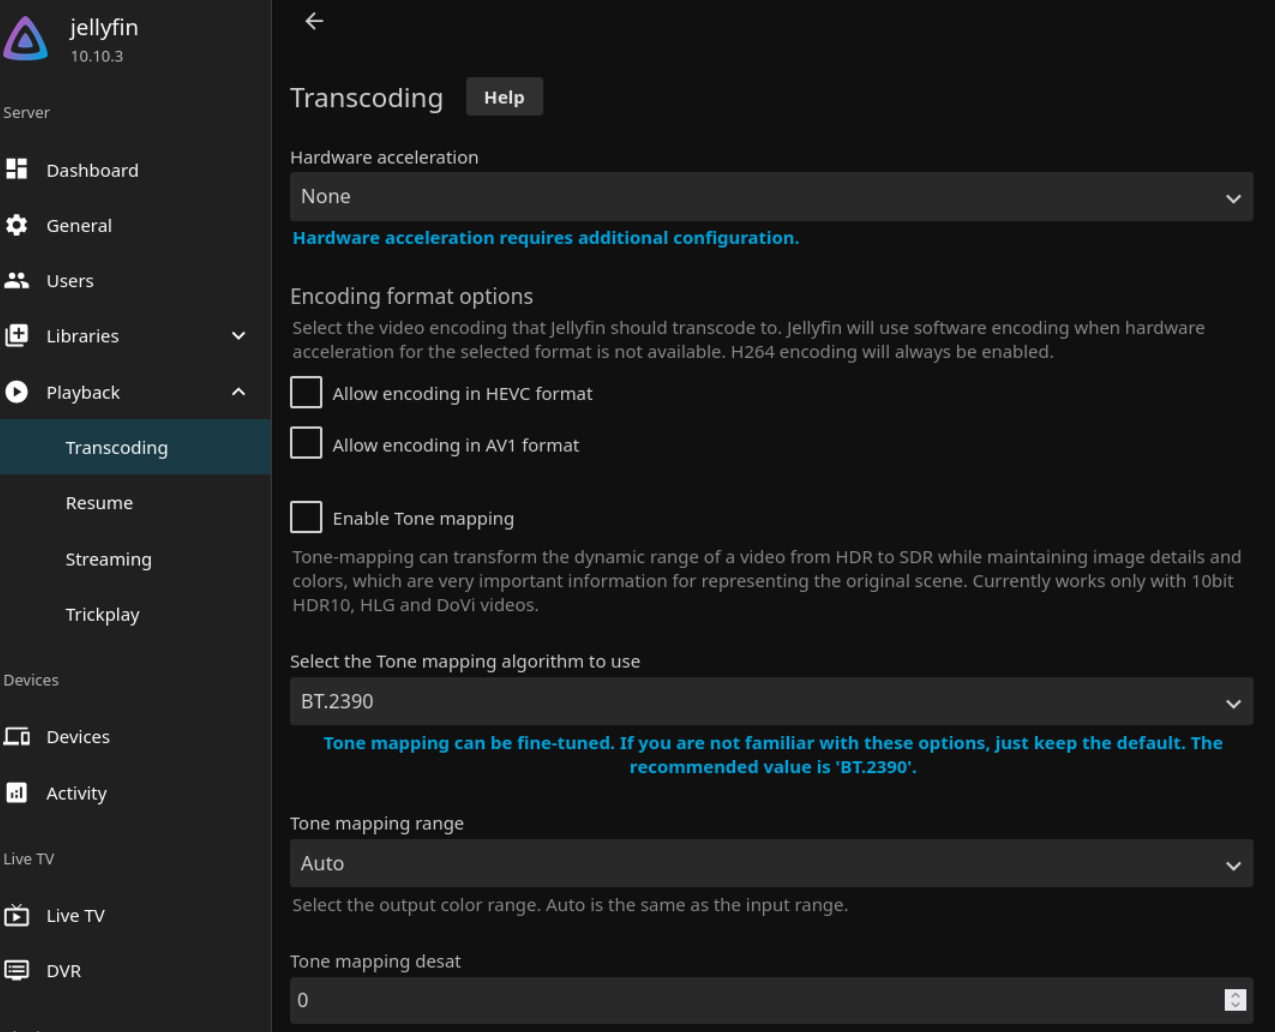The width and height of the screenshot is (1275, 1032).
Task: Open the DVR settings page
Action: 135,970
